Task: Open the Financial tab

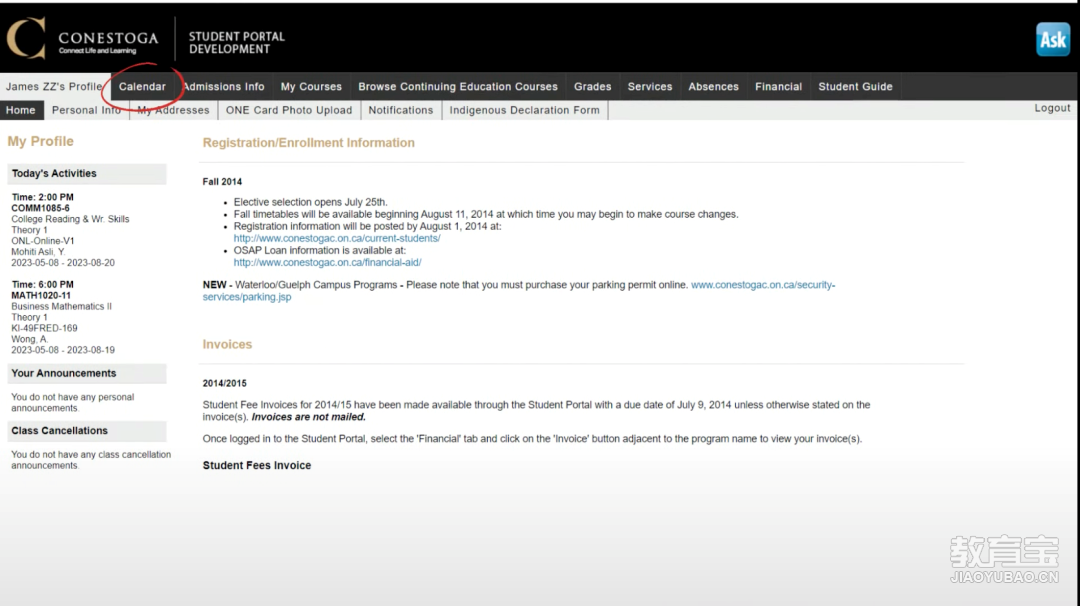Action: pos(778,87)
